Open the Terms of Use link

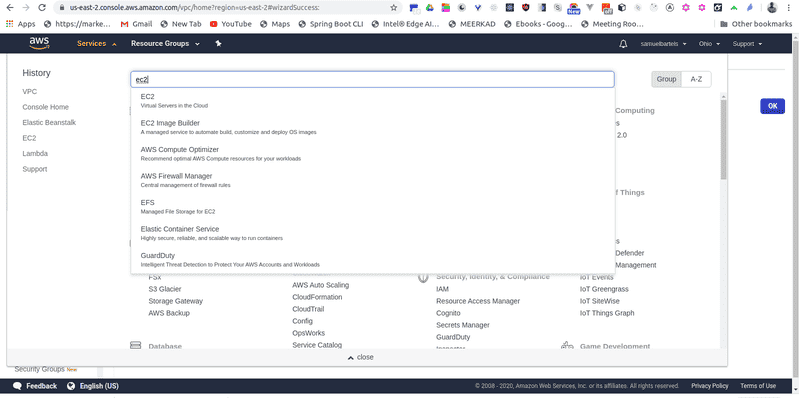[758, 386]
